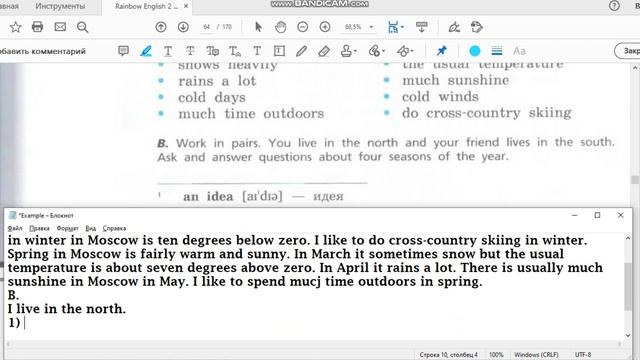Image resolution: width=640 pixels, height=360 pixels.
Task: Choose the add text comment tool
Action: 257,51
